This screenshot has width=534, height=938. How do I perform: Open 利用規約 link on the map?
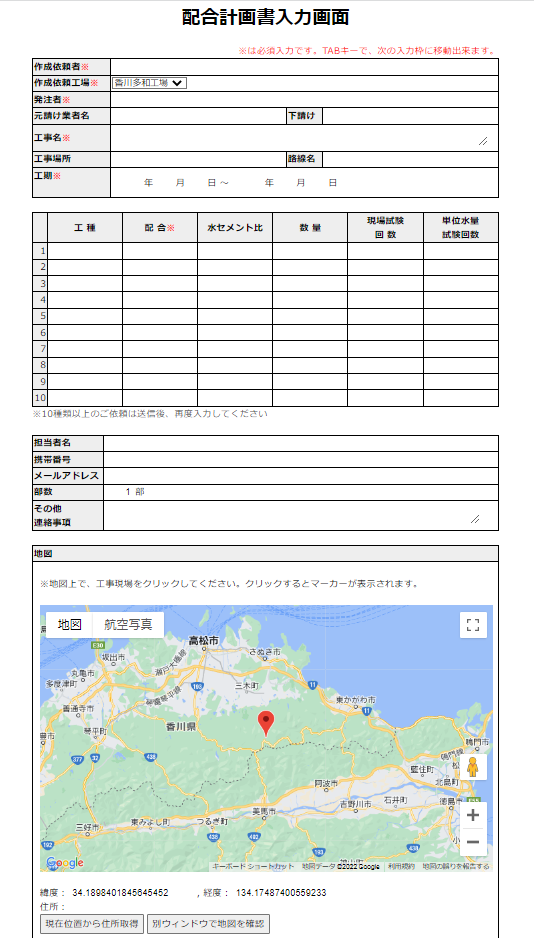[399, 866]
